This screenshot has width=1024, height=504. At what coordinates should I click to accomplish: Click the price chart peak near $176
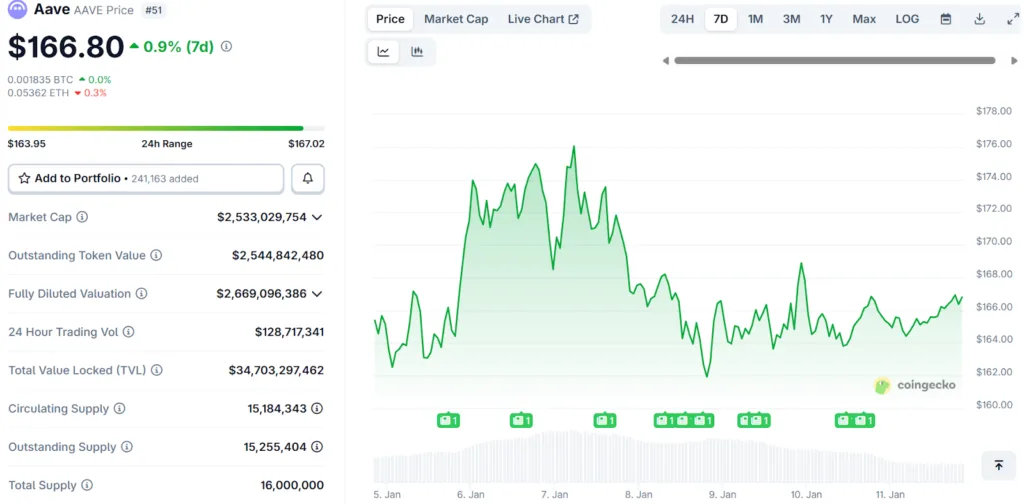[573, 148]
